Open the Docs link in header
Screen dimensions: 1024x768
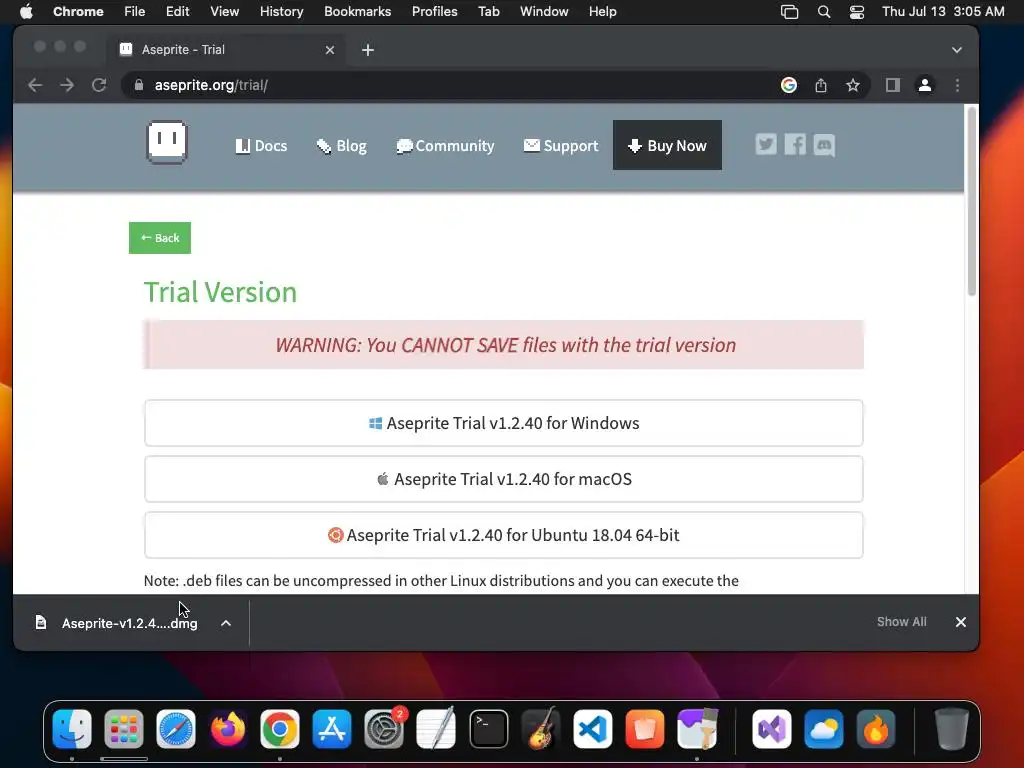261,146
